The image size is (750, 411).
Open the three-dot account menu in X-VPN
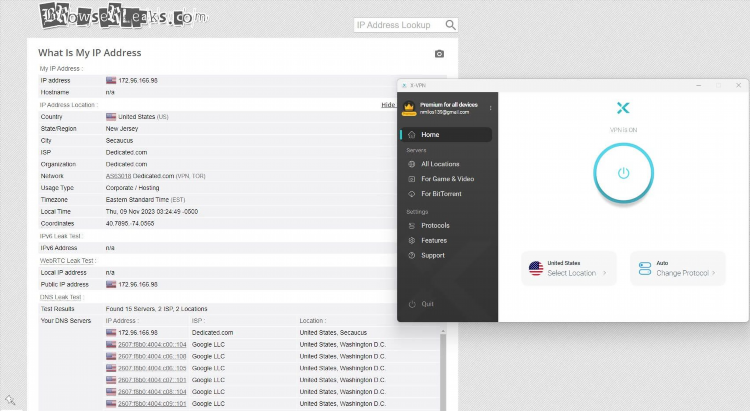[x=490, y=108]
